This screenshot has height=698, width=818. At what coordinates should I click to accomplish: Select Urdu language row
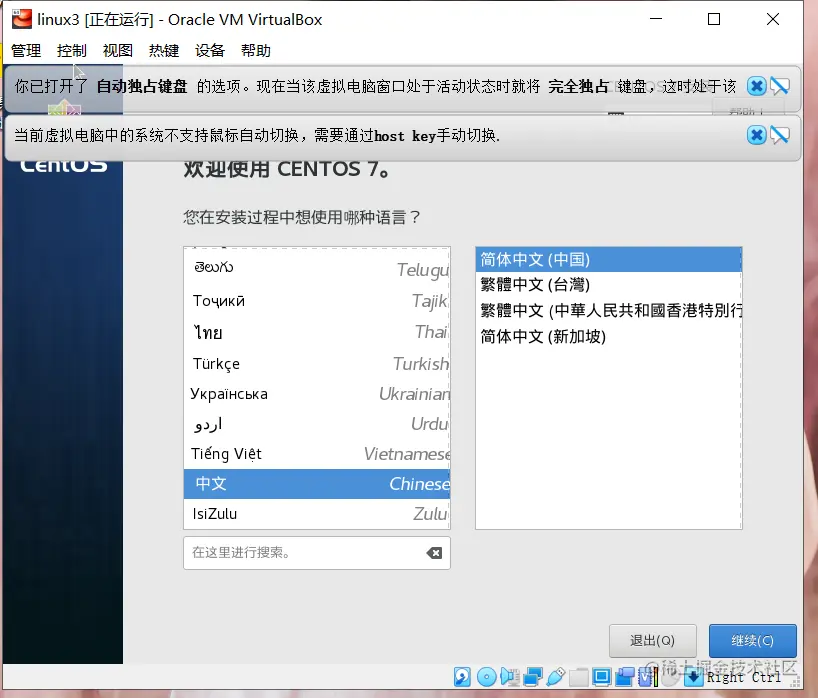[x=317, y=424]
